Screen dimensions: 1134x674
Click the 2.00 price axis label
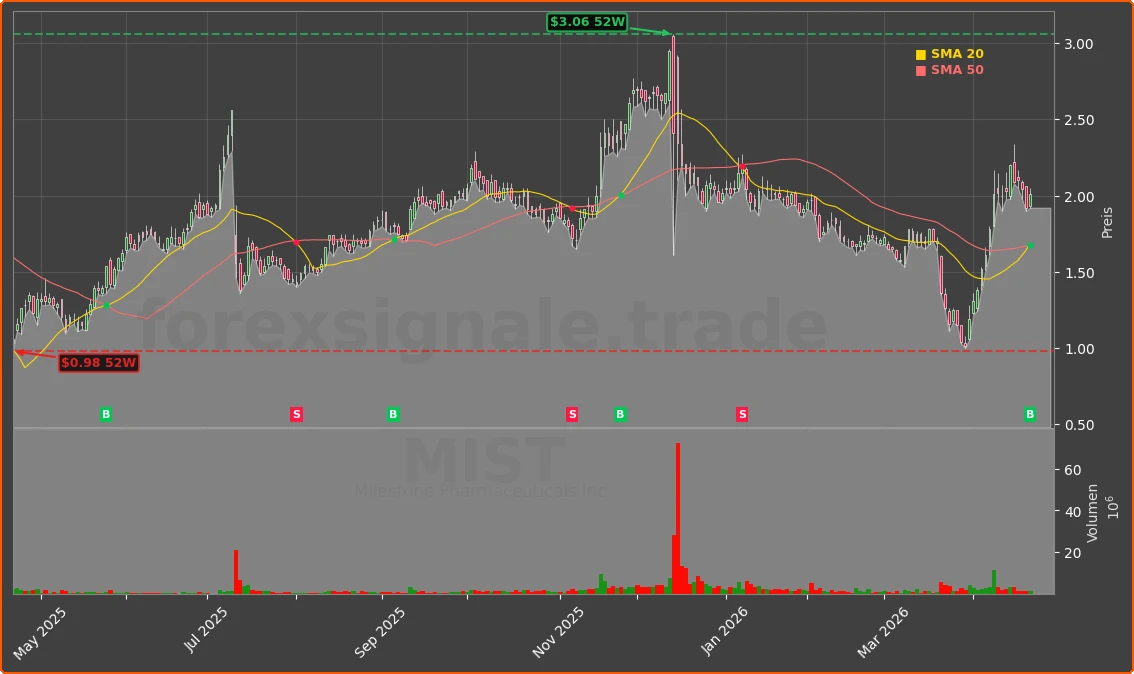click(x=1078, y=197)
